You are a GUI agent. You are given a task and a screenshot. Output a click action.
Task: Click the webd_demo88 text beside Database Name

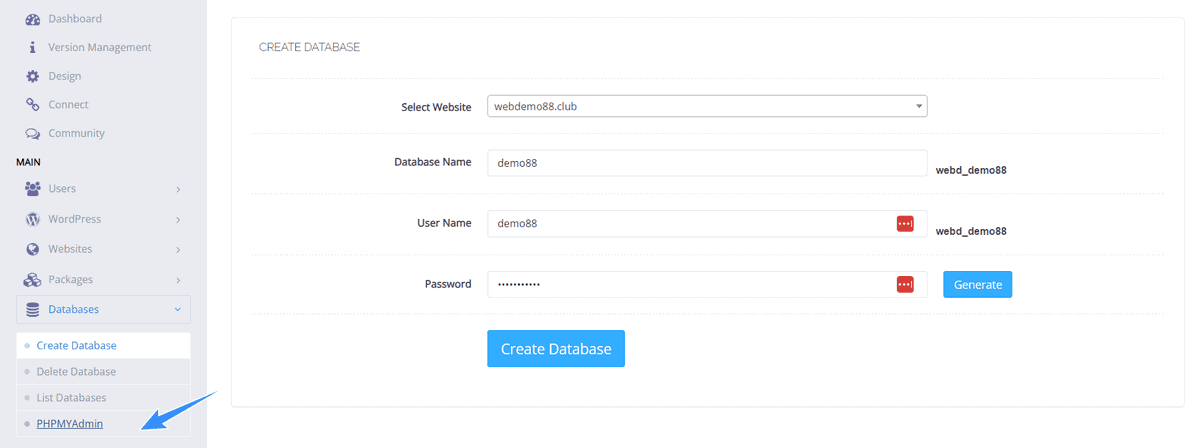(x=971, y=170)
